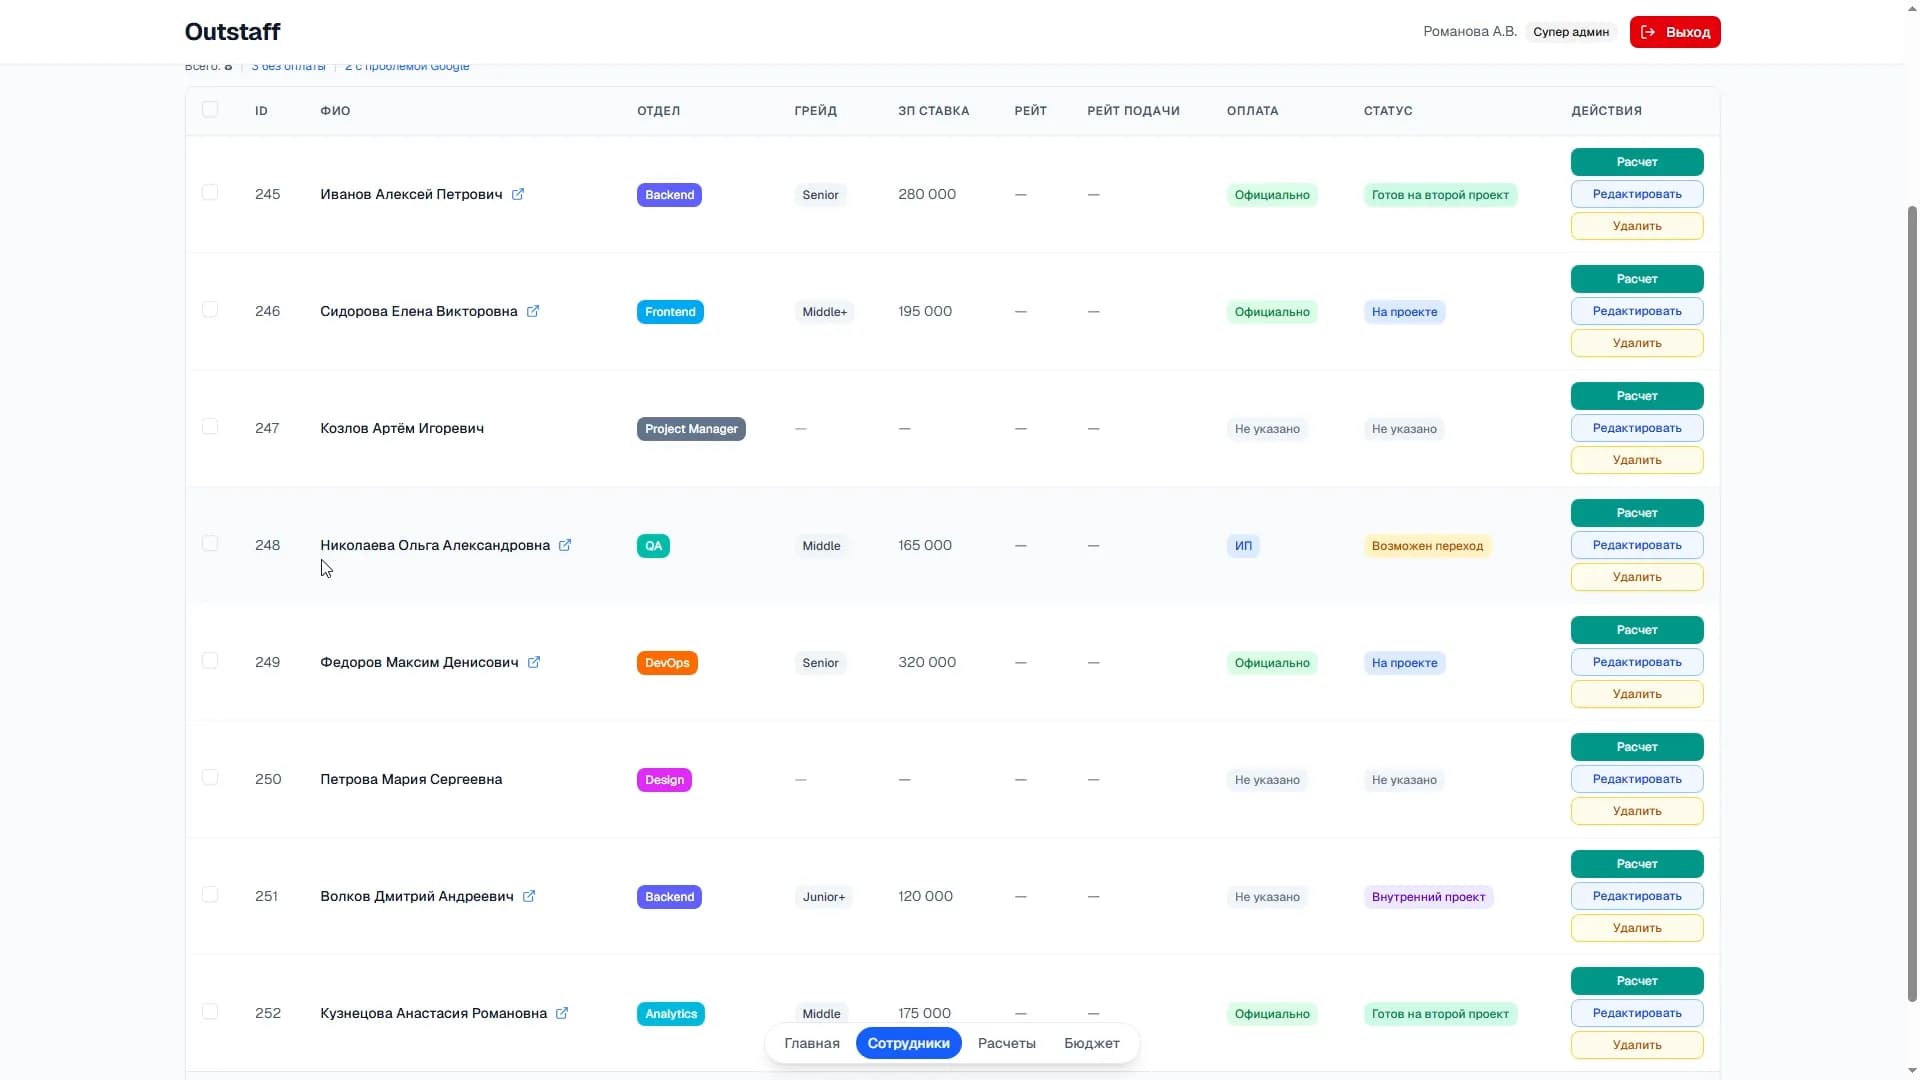Open external link icon next to Федоров Максим Денисович
Screen dimensions: 1920x1080
(534, 662)
